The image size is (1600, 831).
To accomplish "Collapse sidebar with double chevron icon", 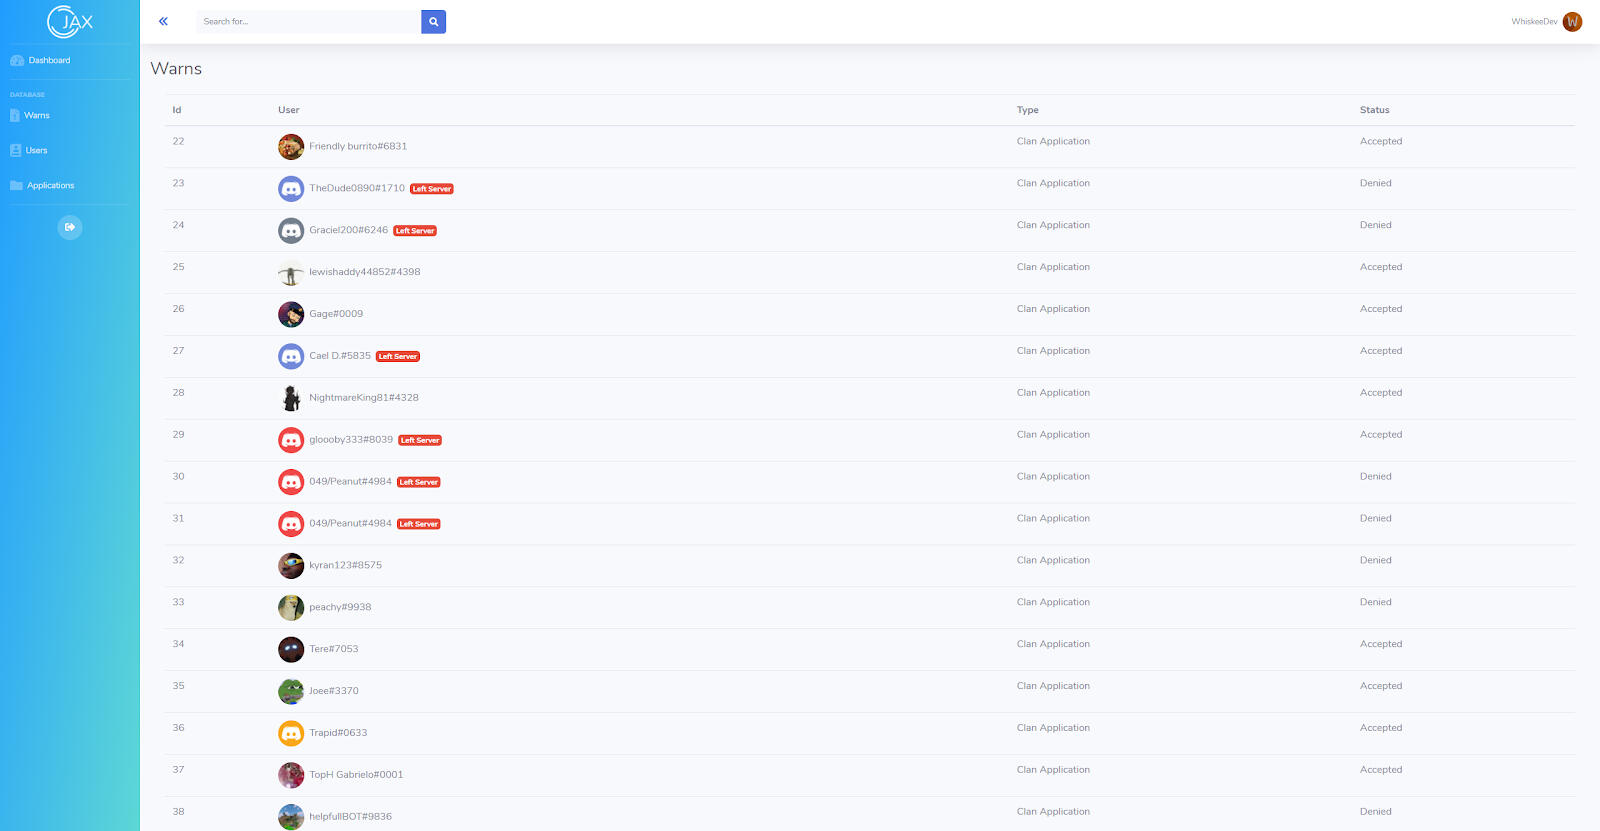I will coord(163,21).
